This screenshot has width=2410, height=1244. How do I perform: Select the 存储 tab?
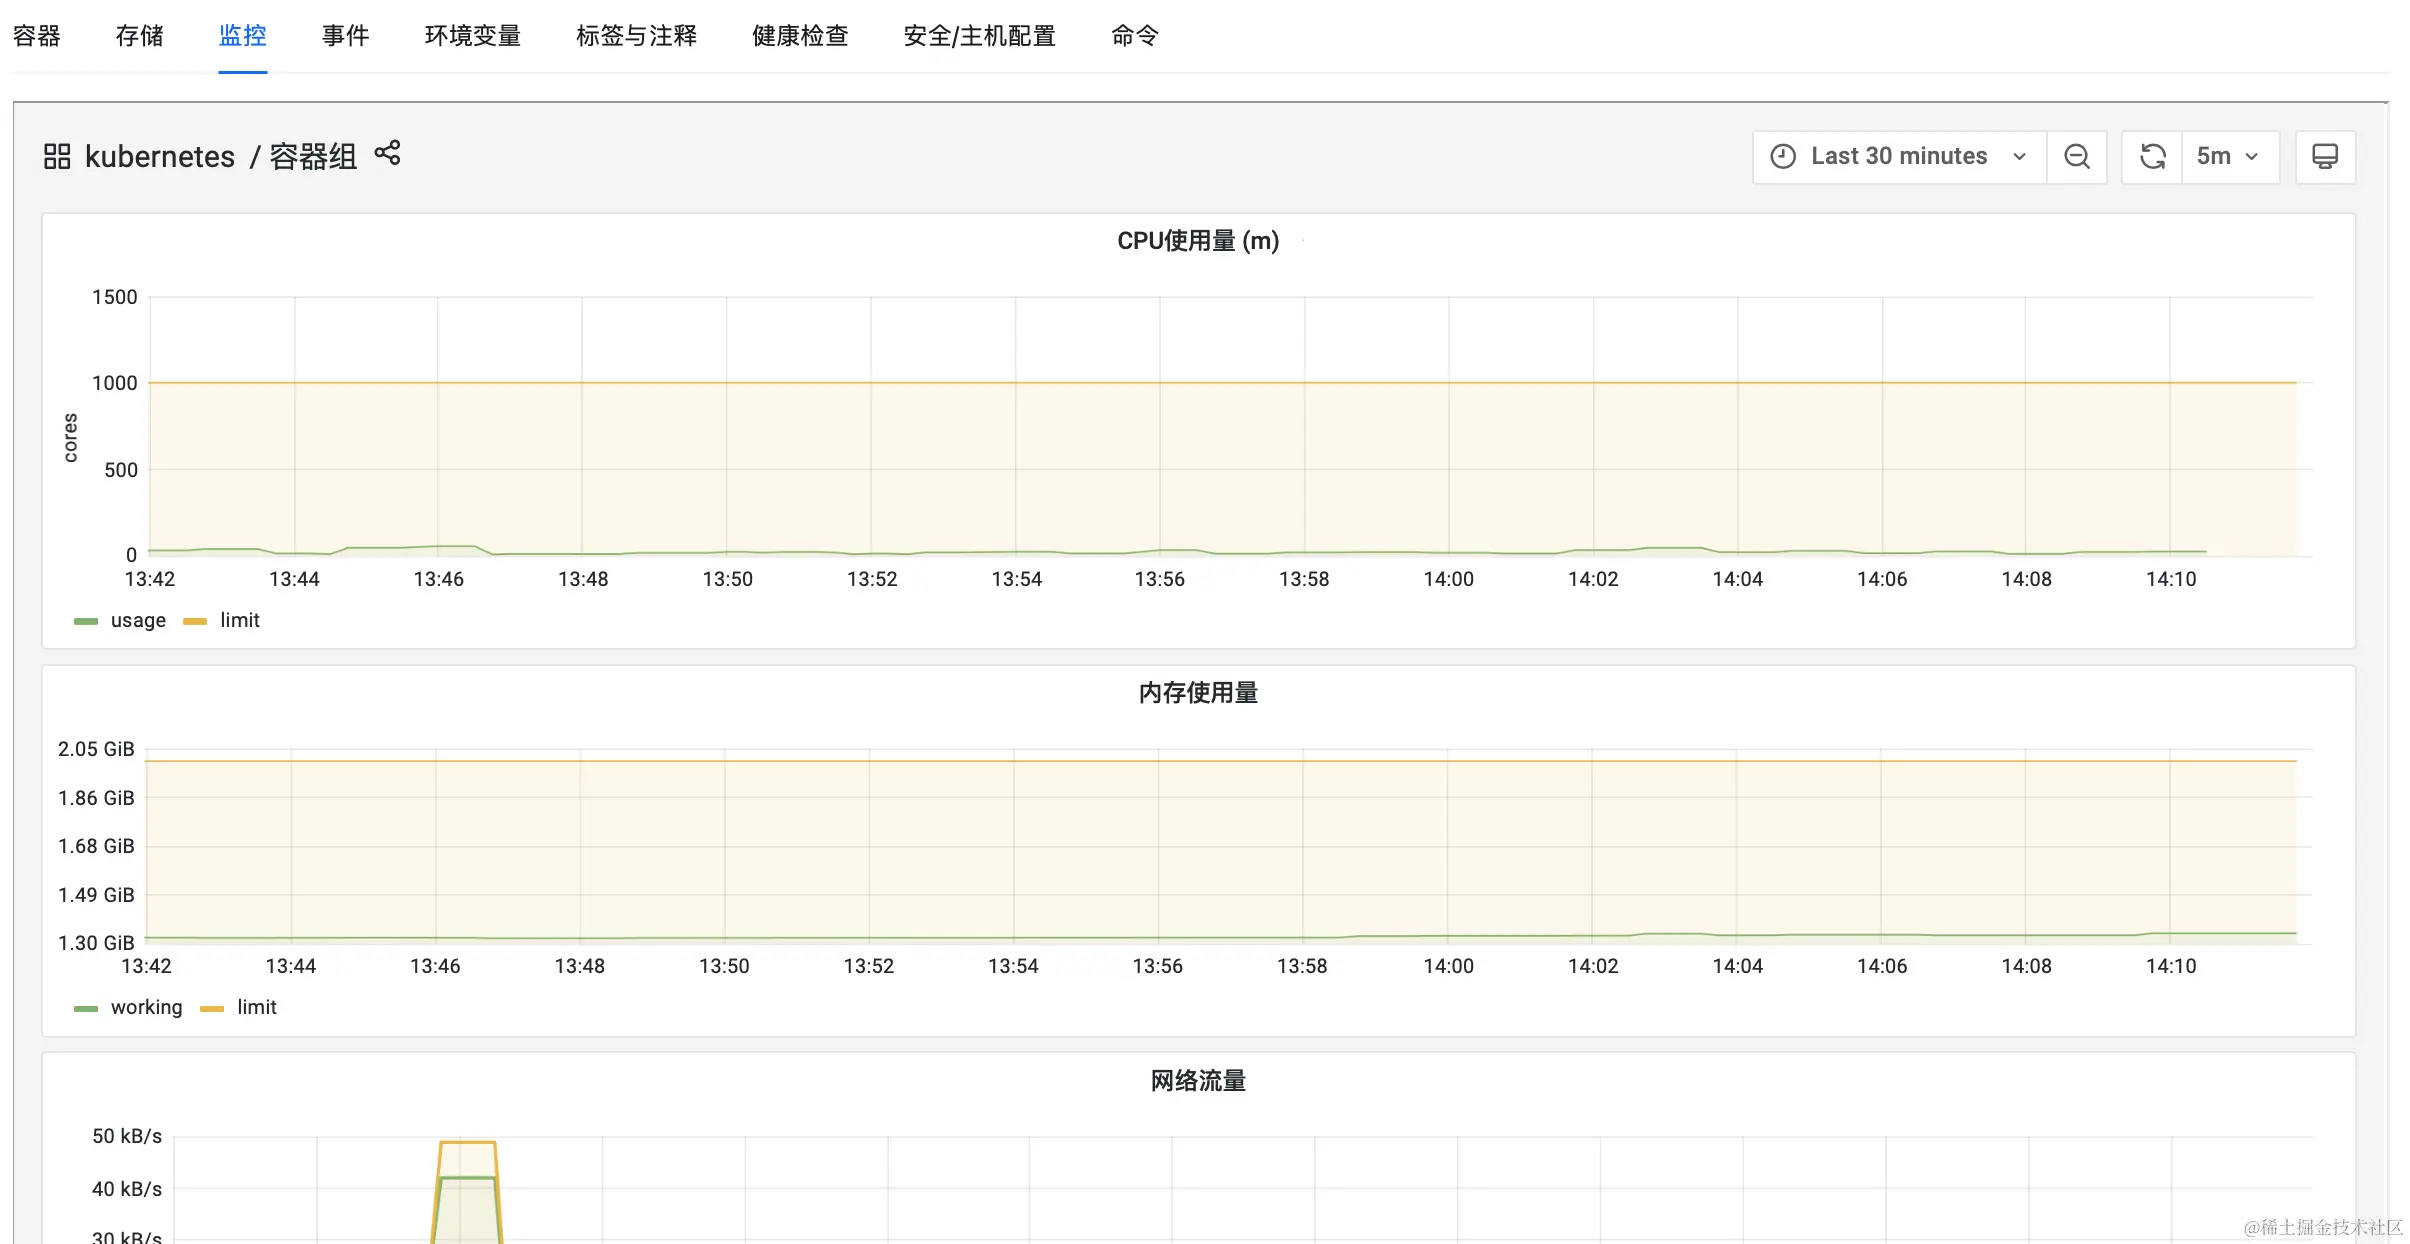[139, 36]
